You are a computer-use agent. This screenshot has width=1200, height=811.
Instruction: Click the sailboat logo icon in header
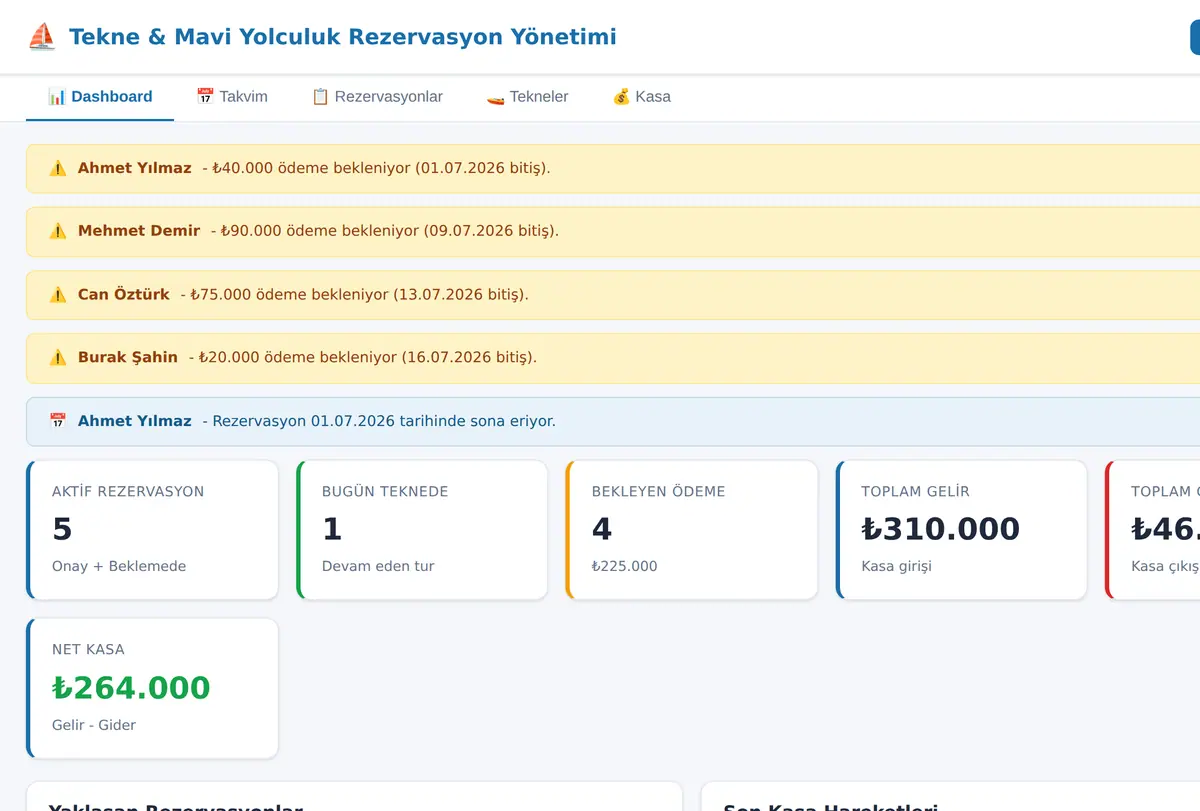pos(42,37)
